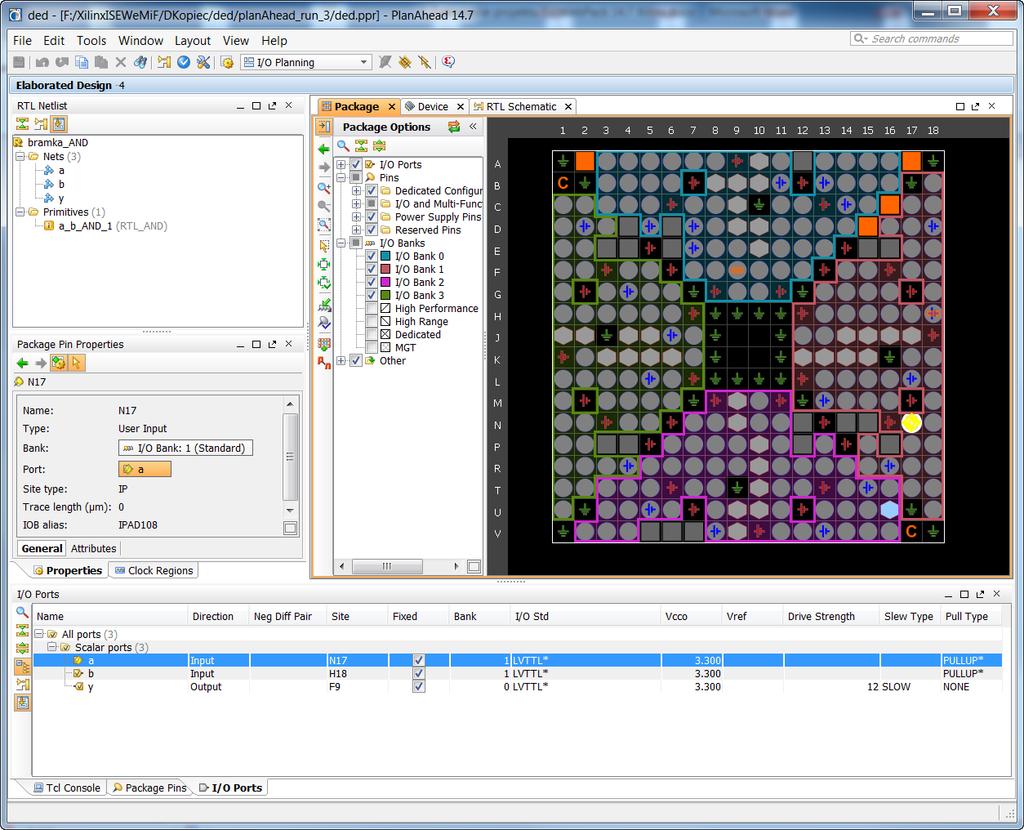Click the blue checkmark toolbar icon
This screenshot has width=1024, height=830.
coord(184,62)
